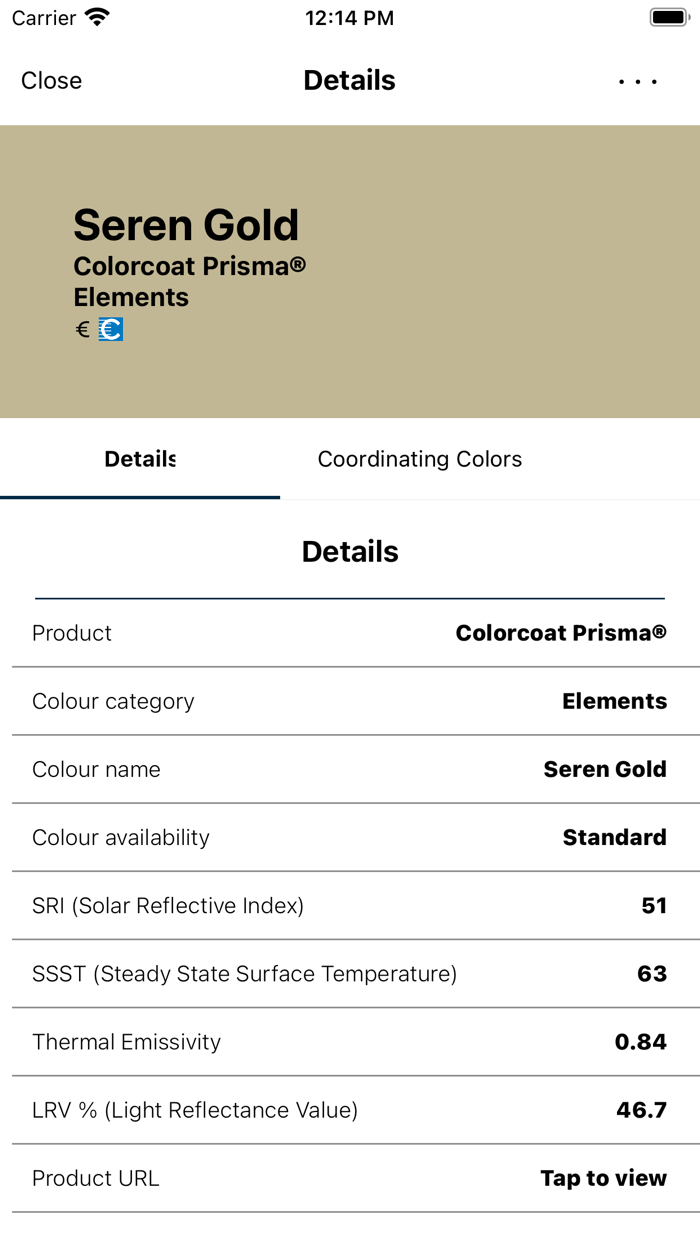
Task: Tap the battery indicator in the status bar
Action: 669,15
